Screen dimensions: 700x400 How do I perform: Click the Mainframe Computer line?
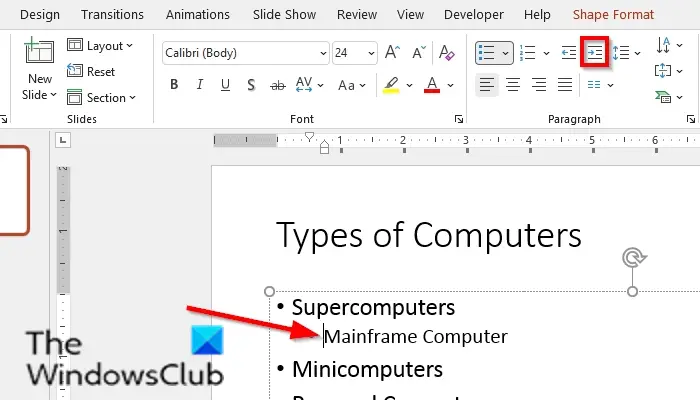tap(416, 337)
